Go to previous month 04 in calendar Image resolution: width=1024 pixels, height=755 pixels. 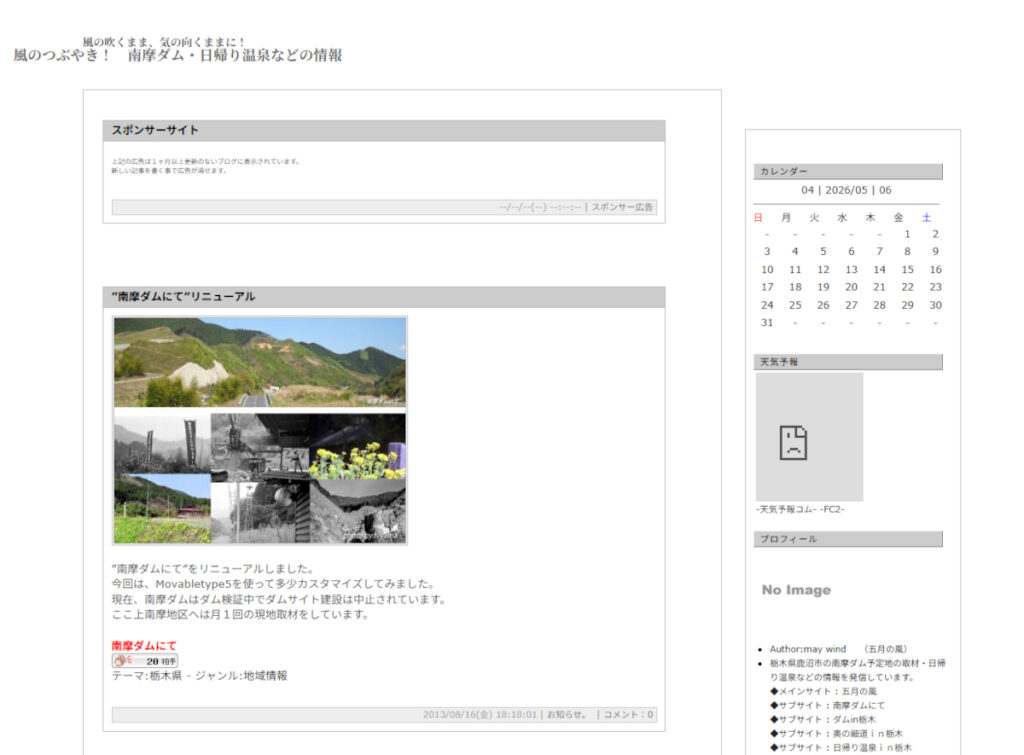(808, 190)
